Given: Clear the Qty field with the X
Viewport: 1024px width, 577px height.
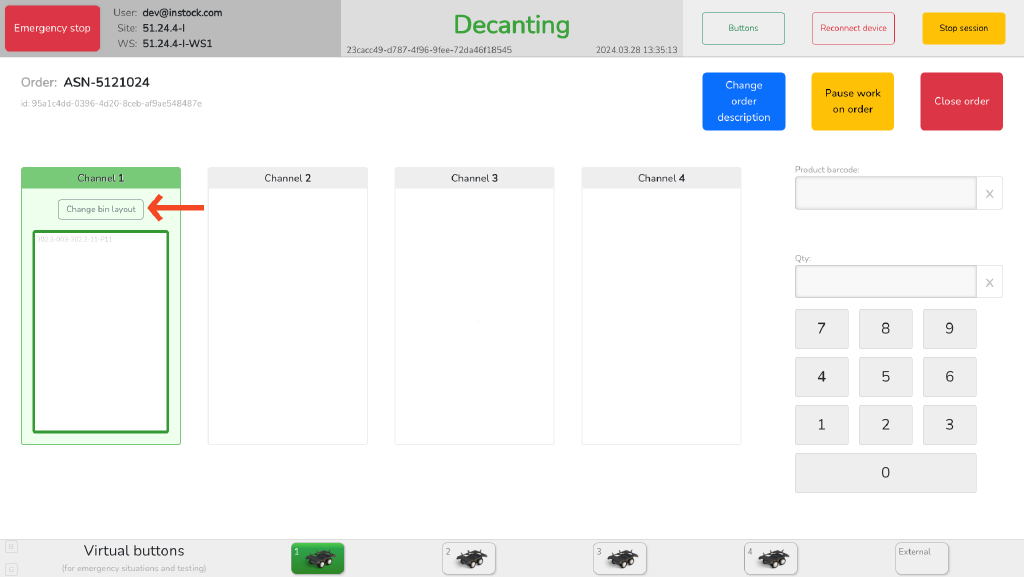Looking at the screenshot, I should click(x=989, y=281).
